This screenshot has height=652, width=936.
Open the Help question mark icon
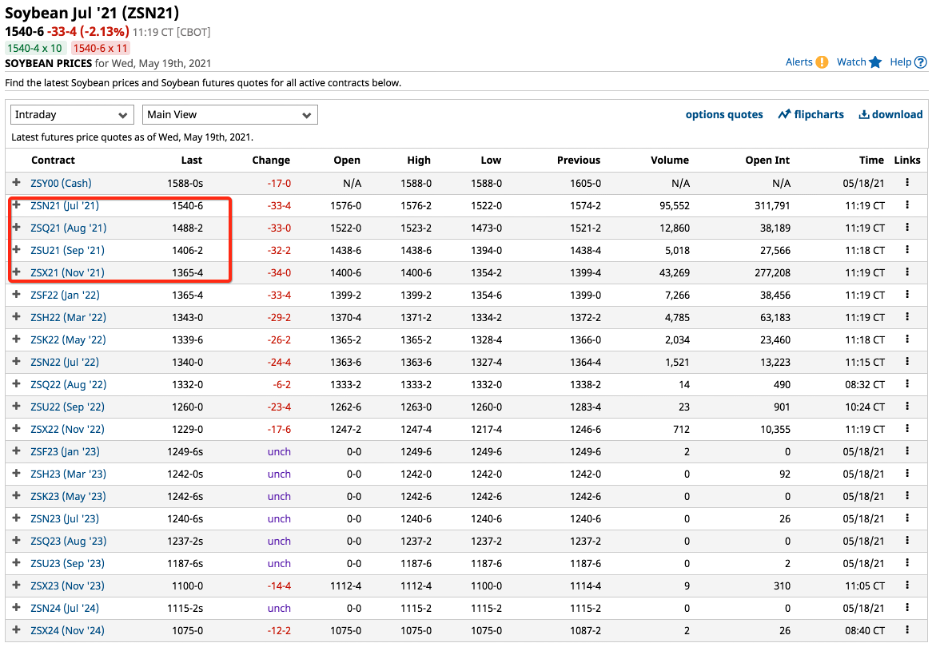920,62
